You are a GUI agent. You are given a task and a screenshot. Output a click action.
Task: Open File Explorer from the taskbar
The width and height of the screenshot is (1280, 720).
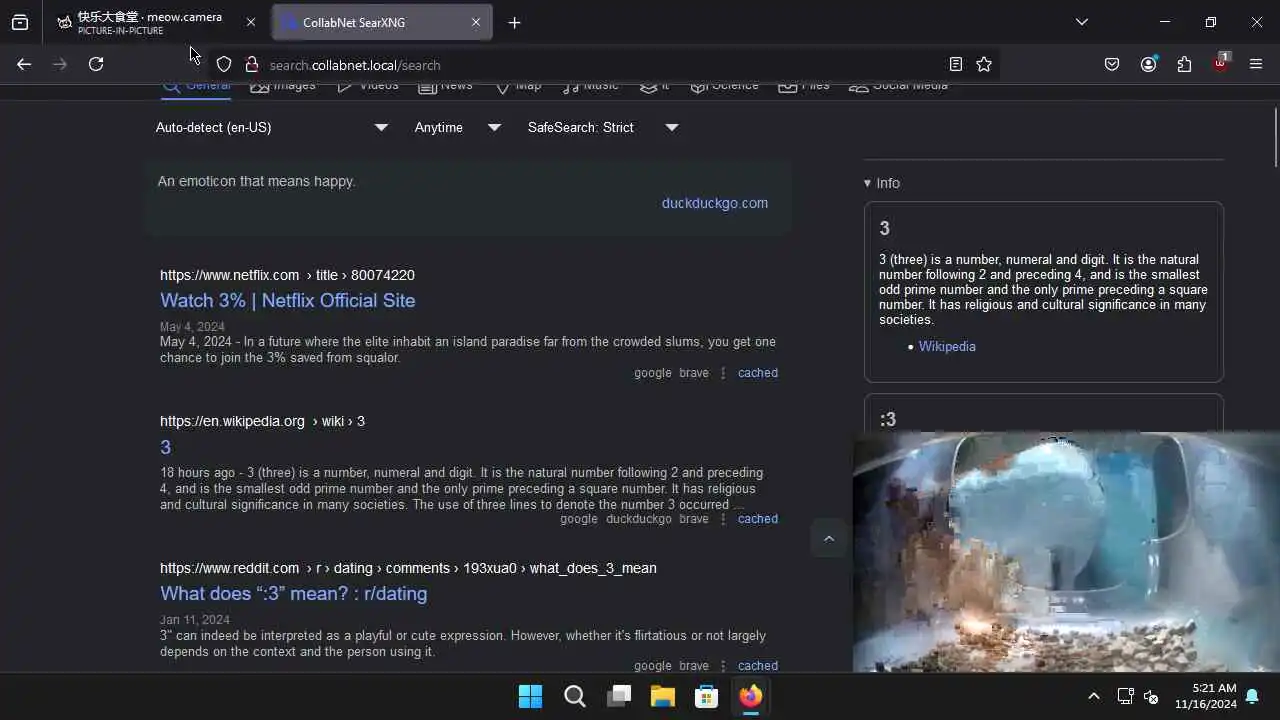click(663, 696)
